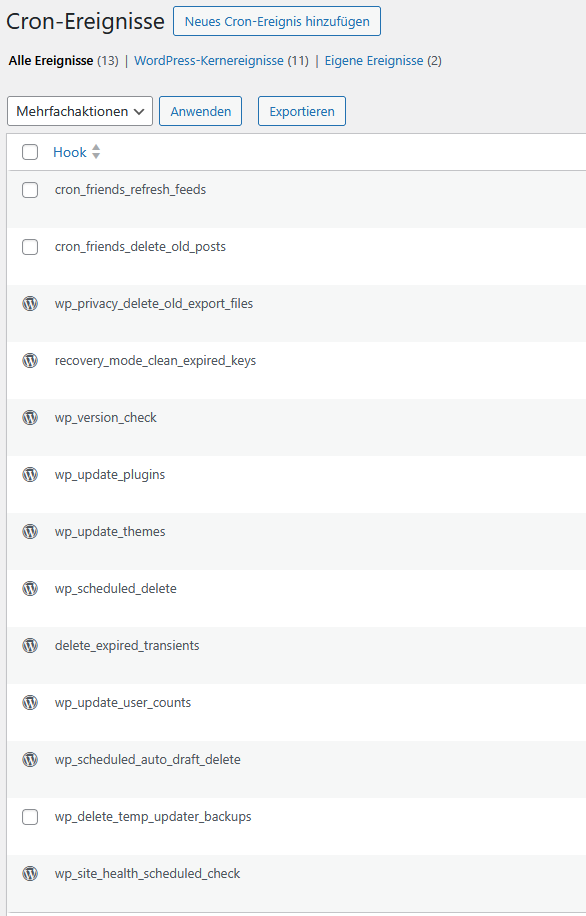Screen dimensions: 586x916
Task: Select the wp_delete_temp_updater_backups checkbox
Action: click(x=30, y=817)
